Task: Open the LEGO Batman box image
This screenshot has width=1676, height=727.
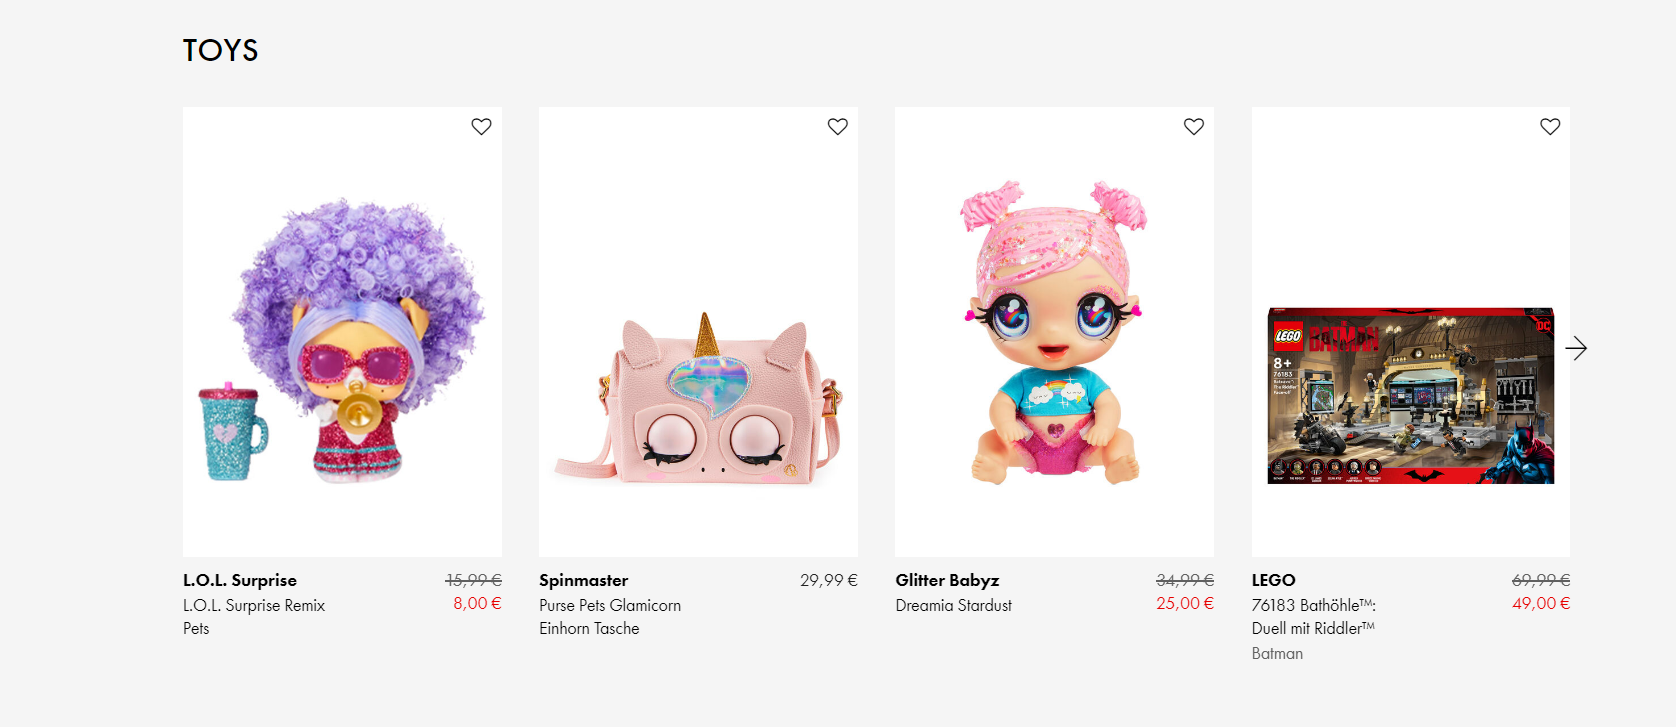Action: (x=1410, y=396)
